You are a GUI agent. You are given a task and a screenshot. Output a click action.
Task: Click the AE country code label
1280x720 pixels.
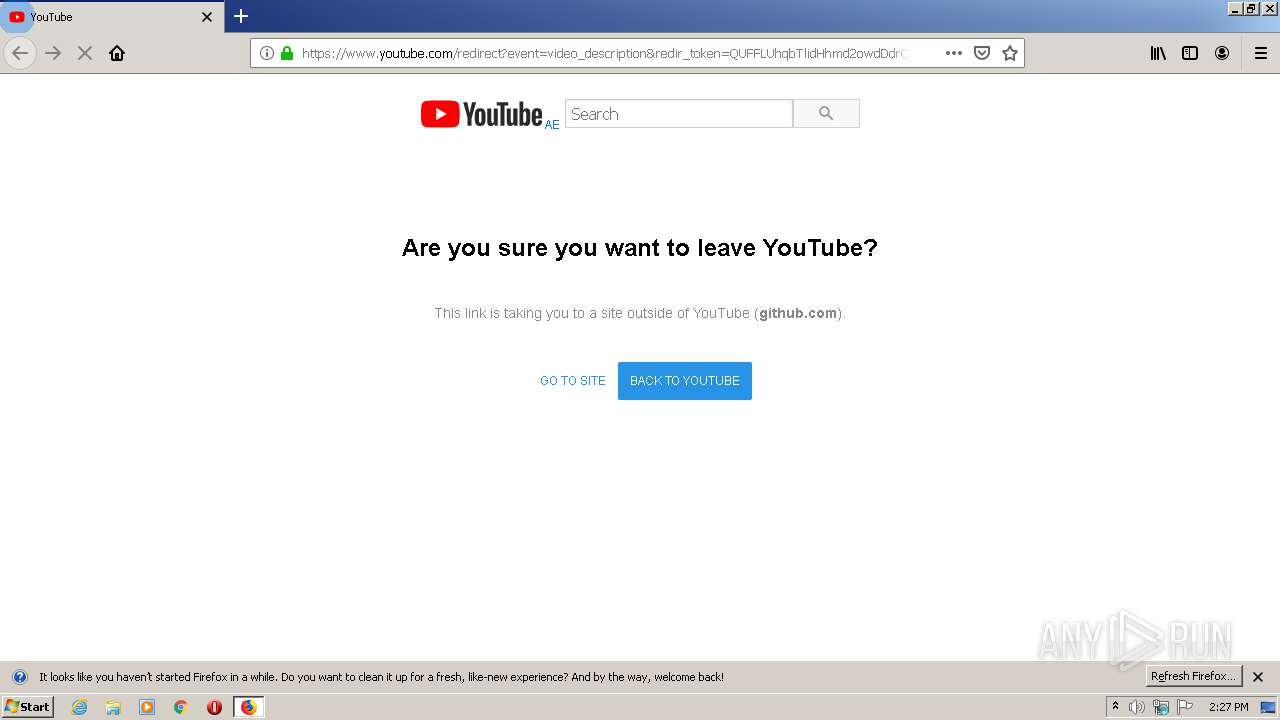pyautogui.click(x=552, y=125)
